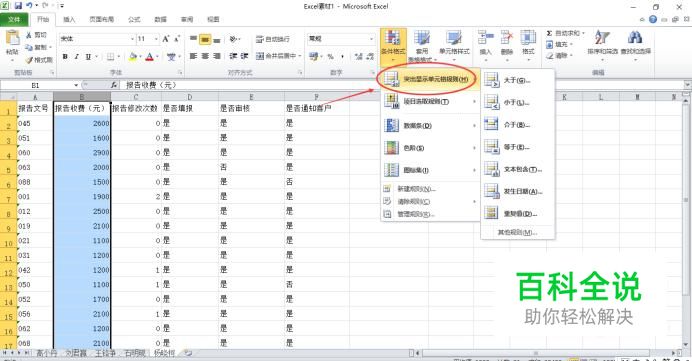
Task: Open the font color dropdown arrow
Action: (157, 56)
